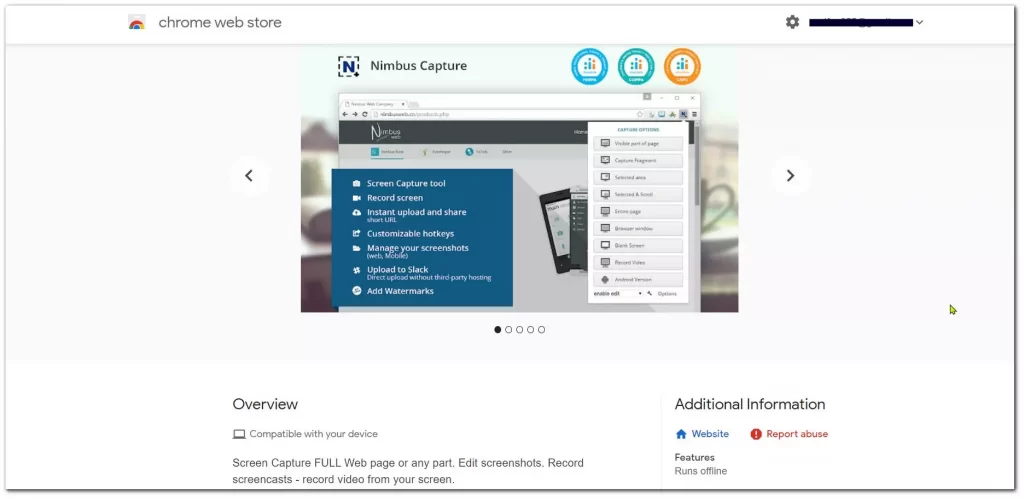
Task: Click 'Compatible with your device' text
Action: click(x=313, y=434)
